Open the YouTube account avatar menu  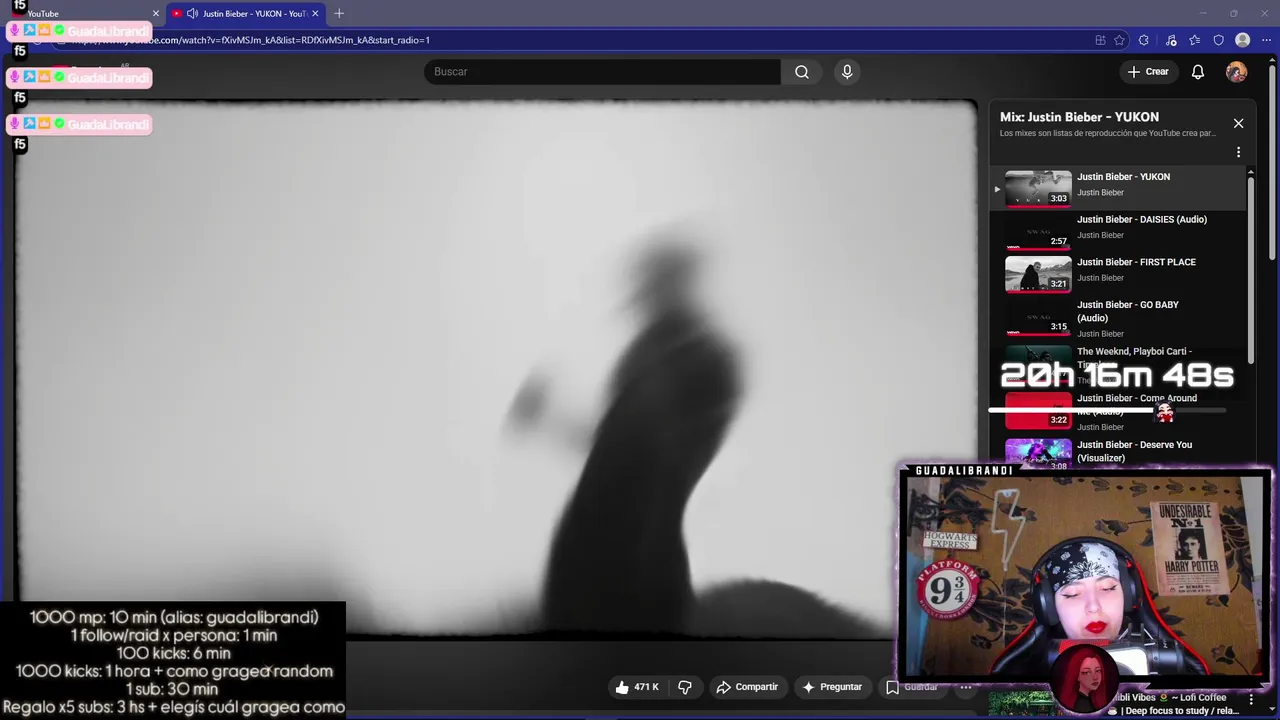pos(1237,72)
